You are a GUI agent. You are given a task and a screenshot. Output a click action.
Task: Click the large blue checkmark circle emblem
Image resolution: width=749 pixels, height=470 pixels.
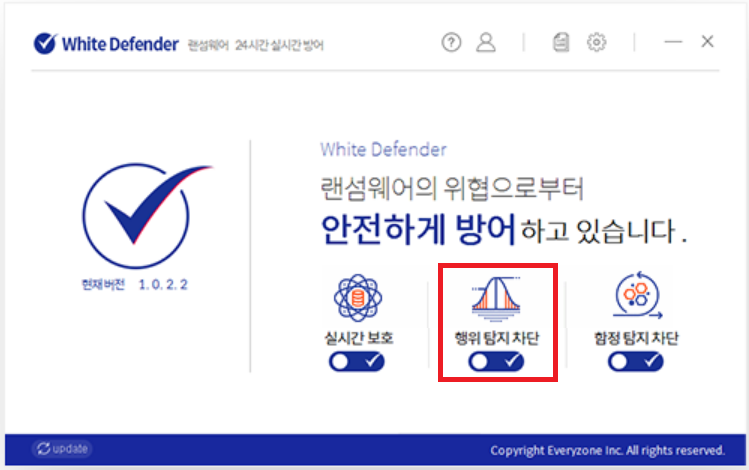(x=142, y=215)
